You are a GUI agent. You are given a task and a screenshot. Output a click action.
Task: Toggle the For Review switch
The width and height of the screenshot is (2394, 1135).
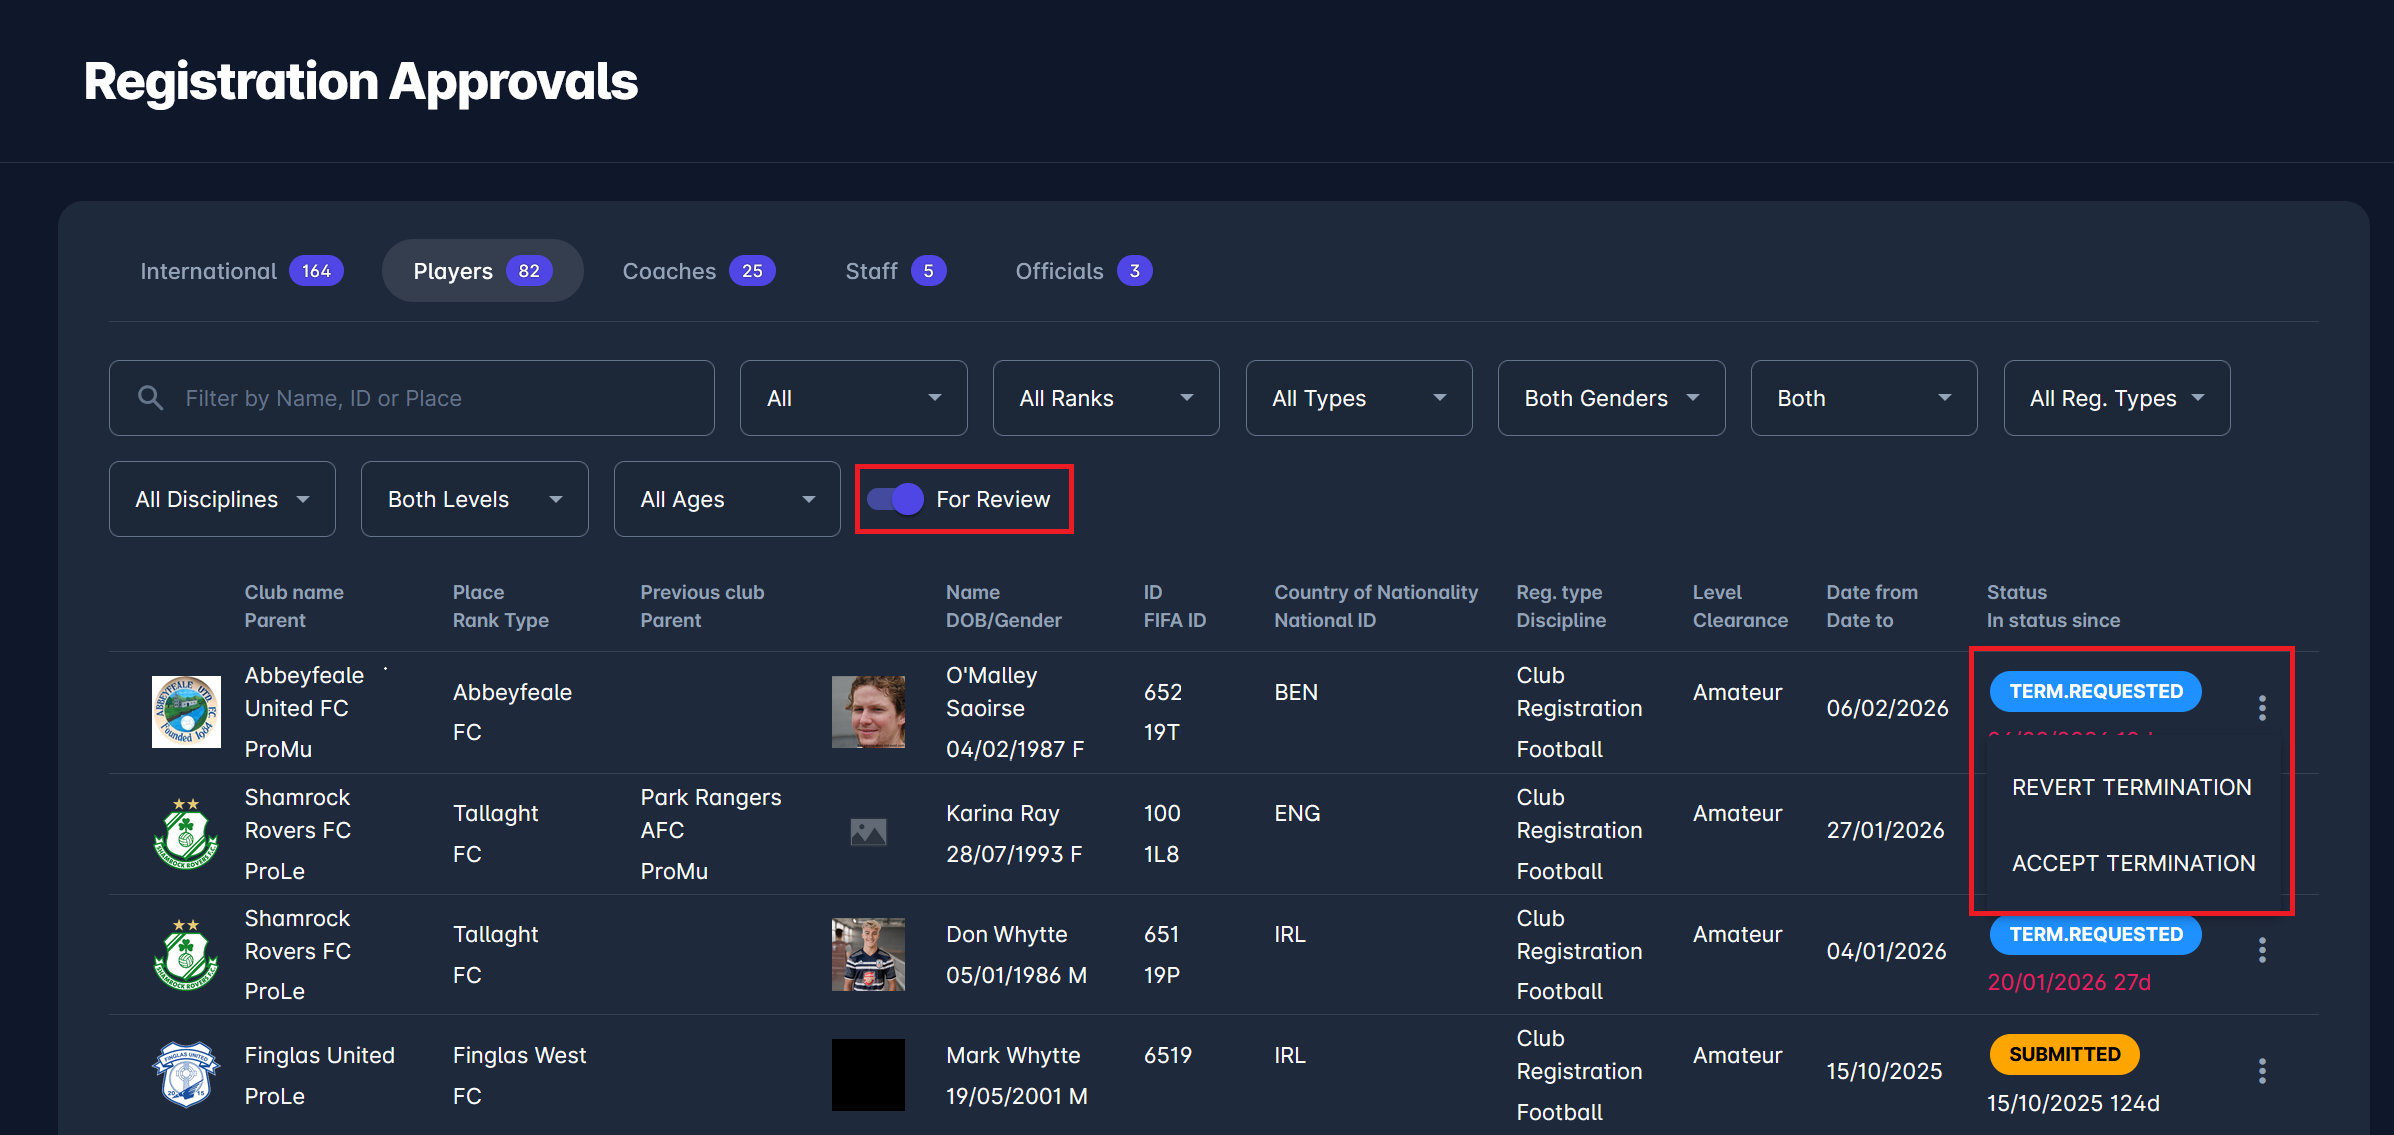(896, 499)
